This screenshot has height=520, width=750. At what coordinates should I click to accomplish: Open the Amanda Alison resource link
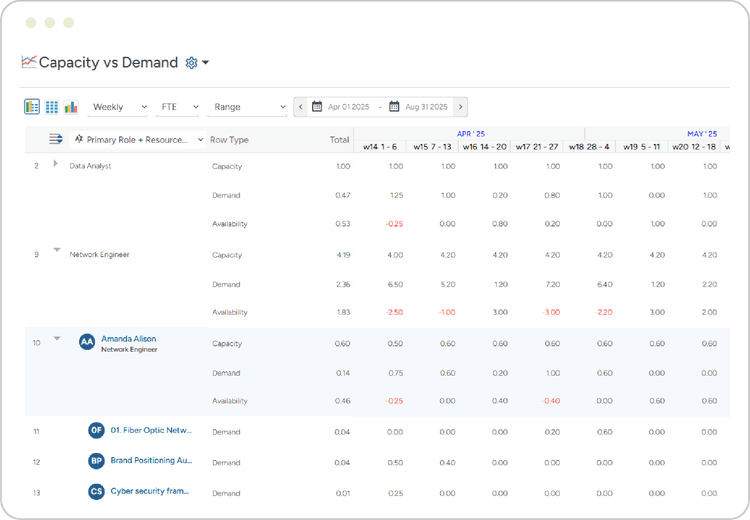pos(128,339)
